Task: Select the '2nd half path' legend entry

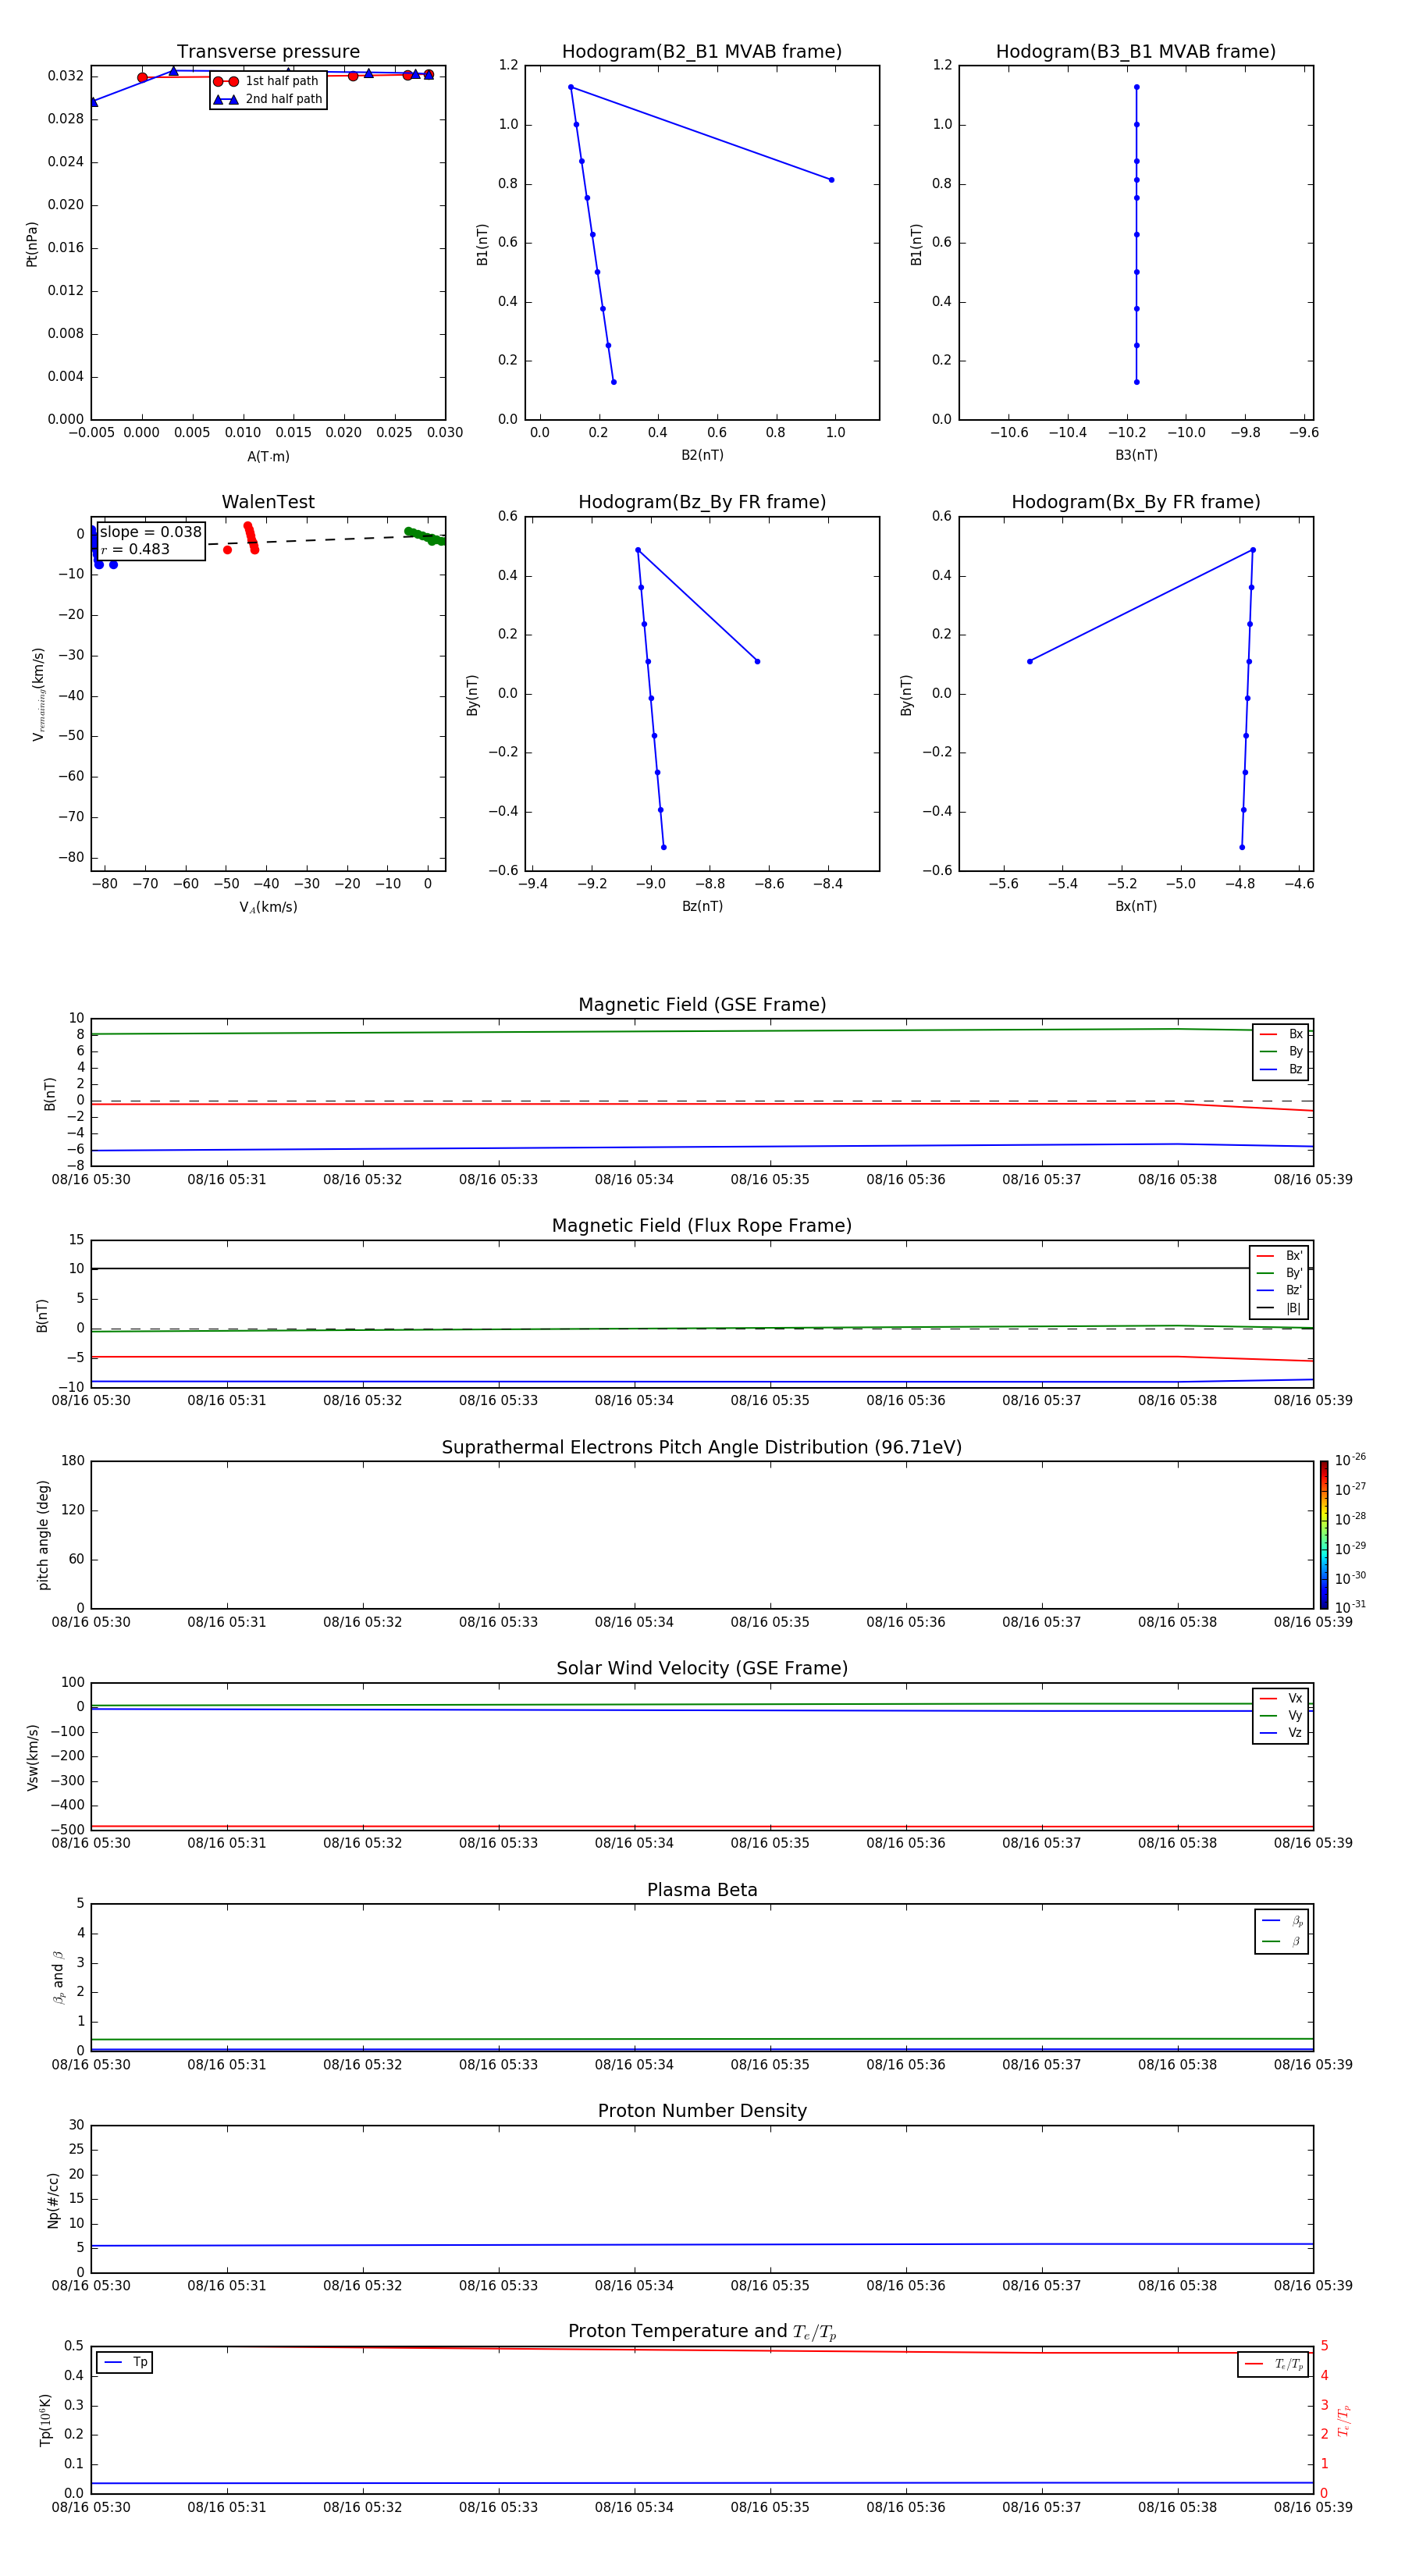Action: coord(267,99)
